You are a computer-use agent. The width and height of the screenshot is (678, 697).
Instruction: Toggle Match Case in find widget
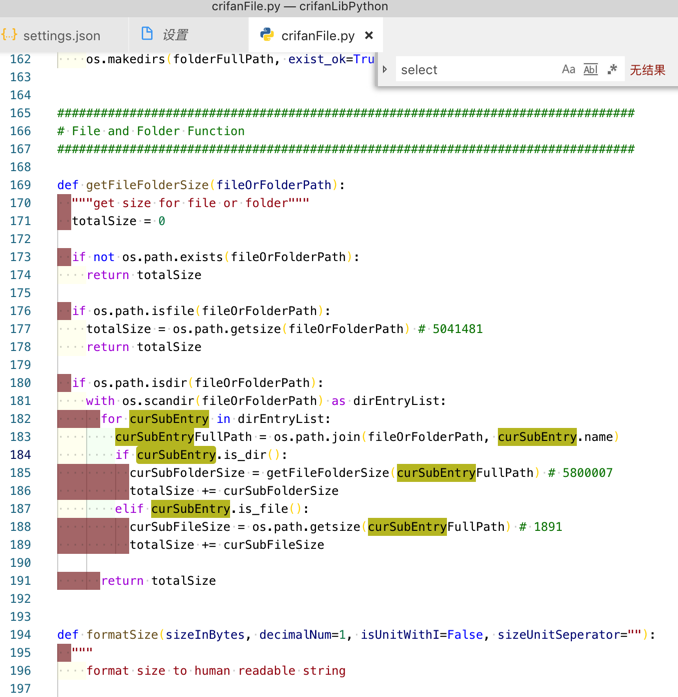point(568,69)
